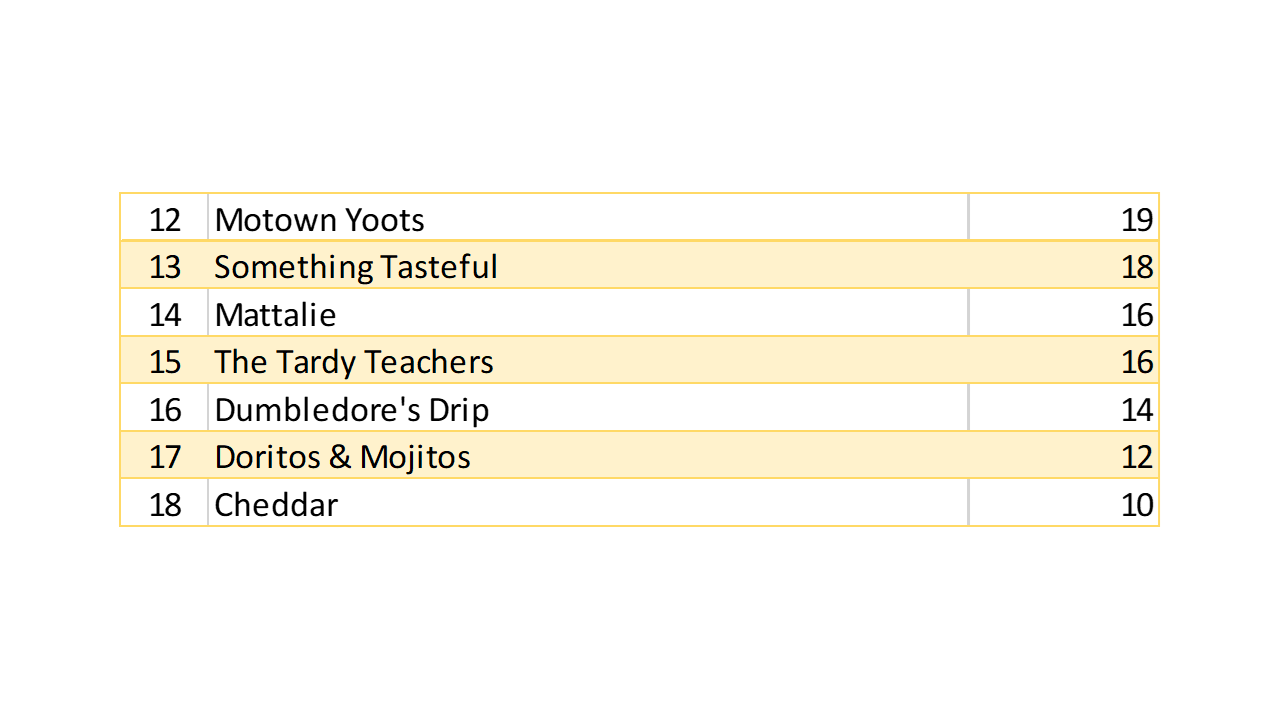Click the Dumbledore's Drip team cell

pos(352,410)
